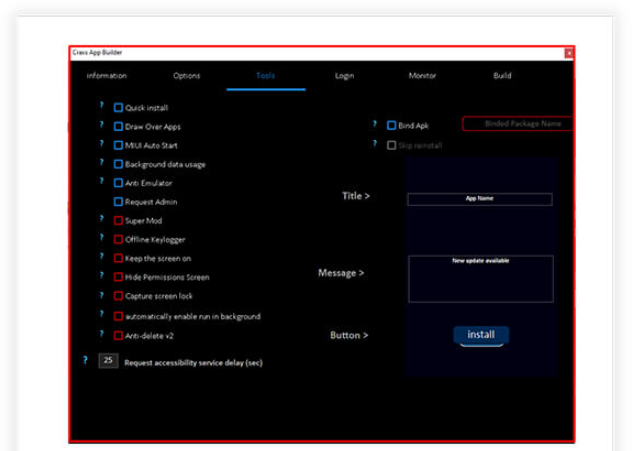Image resolution: width=632 pixels, height=451 pixels.
Task: Click the help icon beside Quick install
Action: coord(101,106)
